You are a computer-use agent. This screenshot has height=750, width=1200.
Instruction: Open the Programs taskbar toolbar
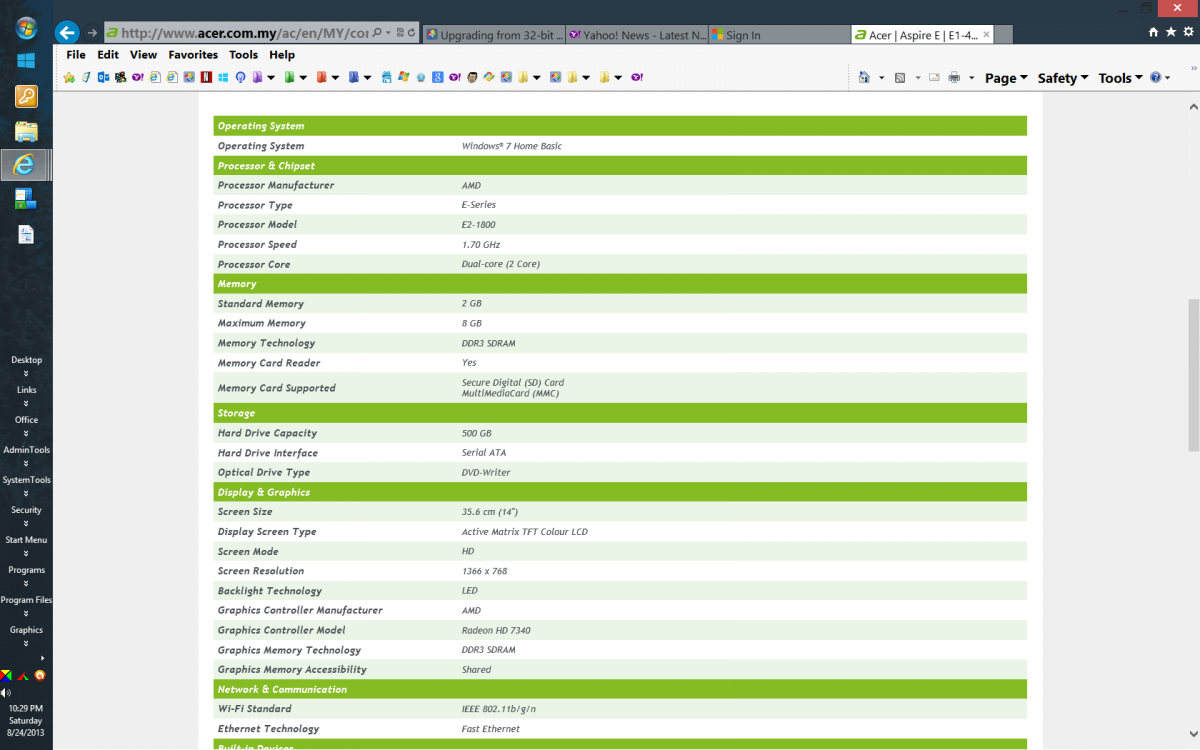26,570
